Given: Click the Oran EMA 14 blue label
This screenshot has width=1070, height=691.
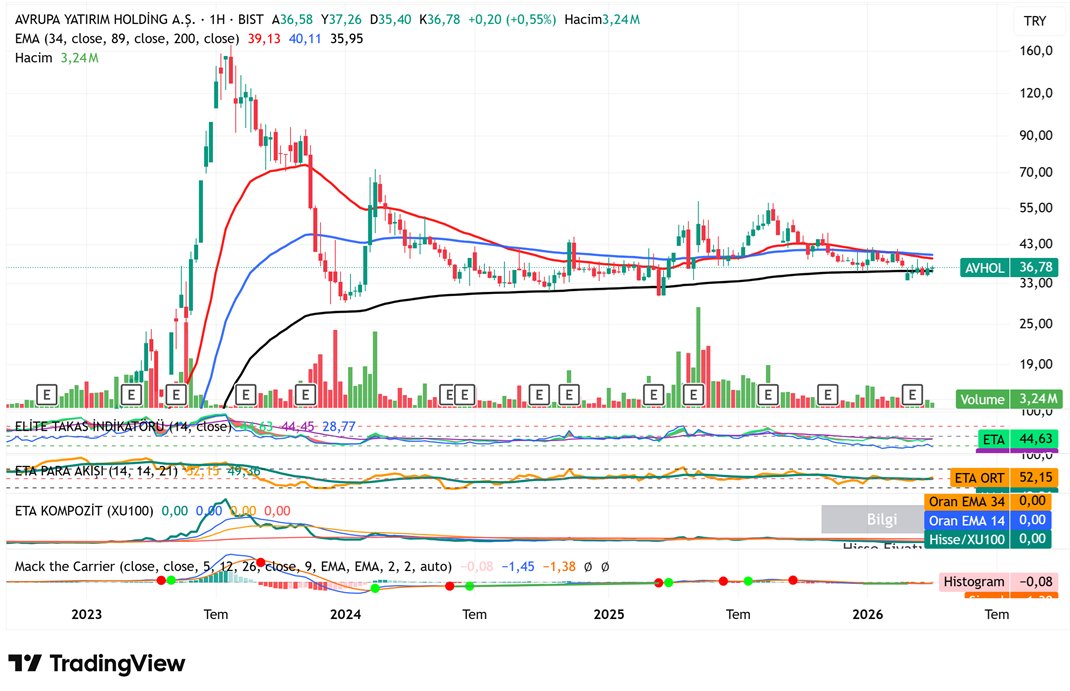Looking at the screenshot, I should [x=987, y=520].
